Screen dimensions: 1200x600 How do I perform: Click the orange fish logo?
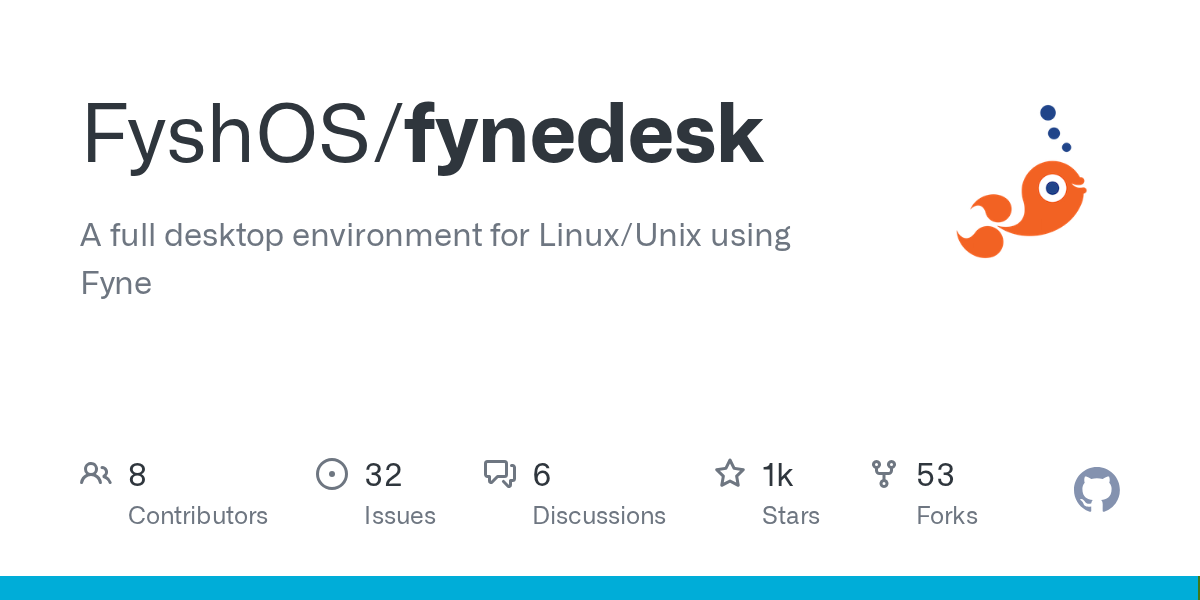[1025, 205]
